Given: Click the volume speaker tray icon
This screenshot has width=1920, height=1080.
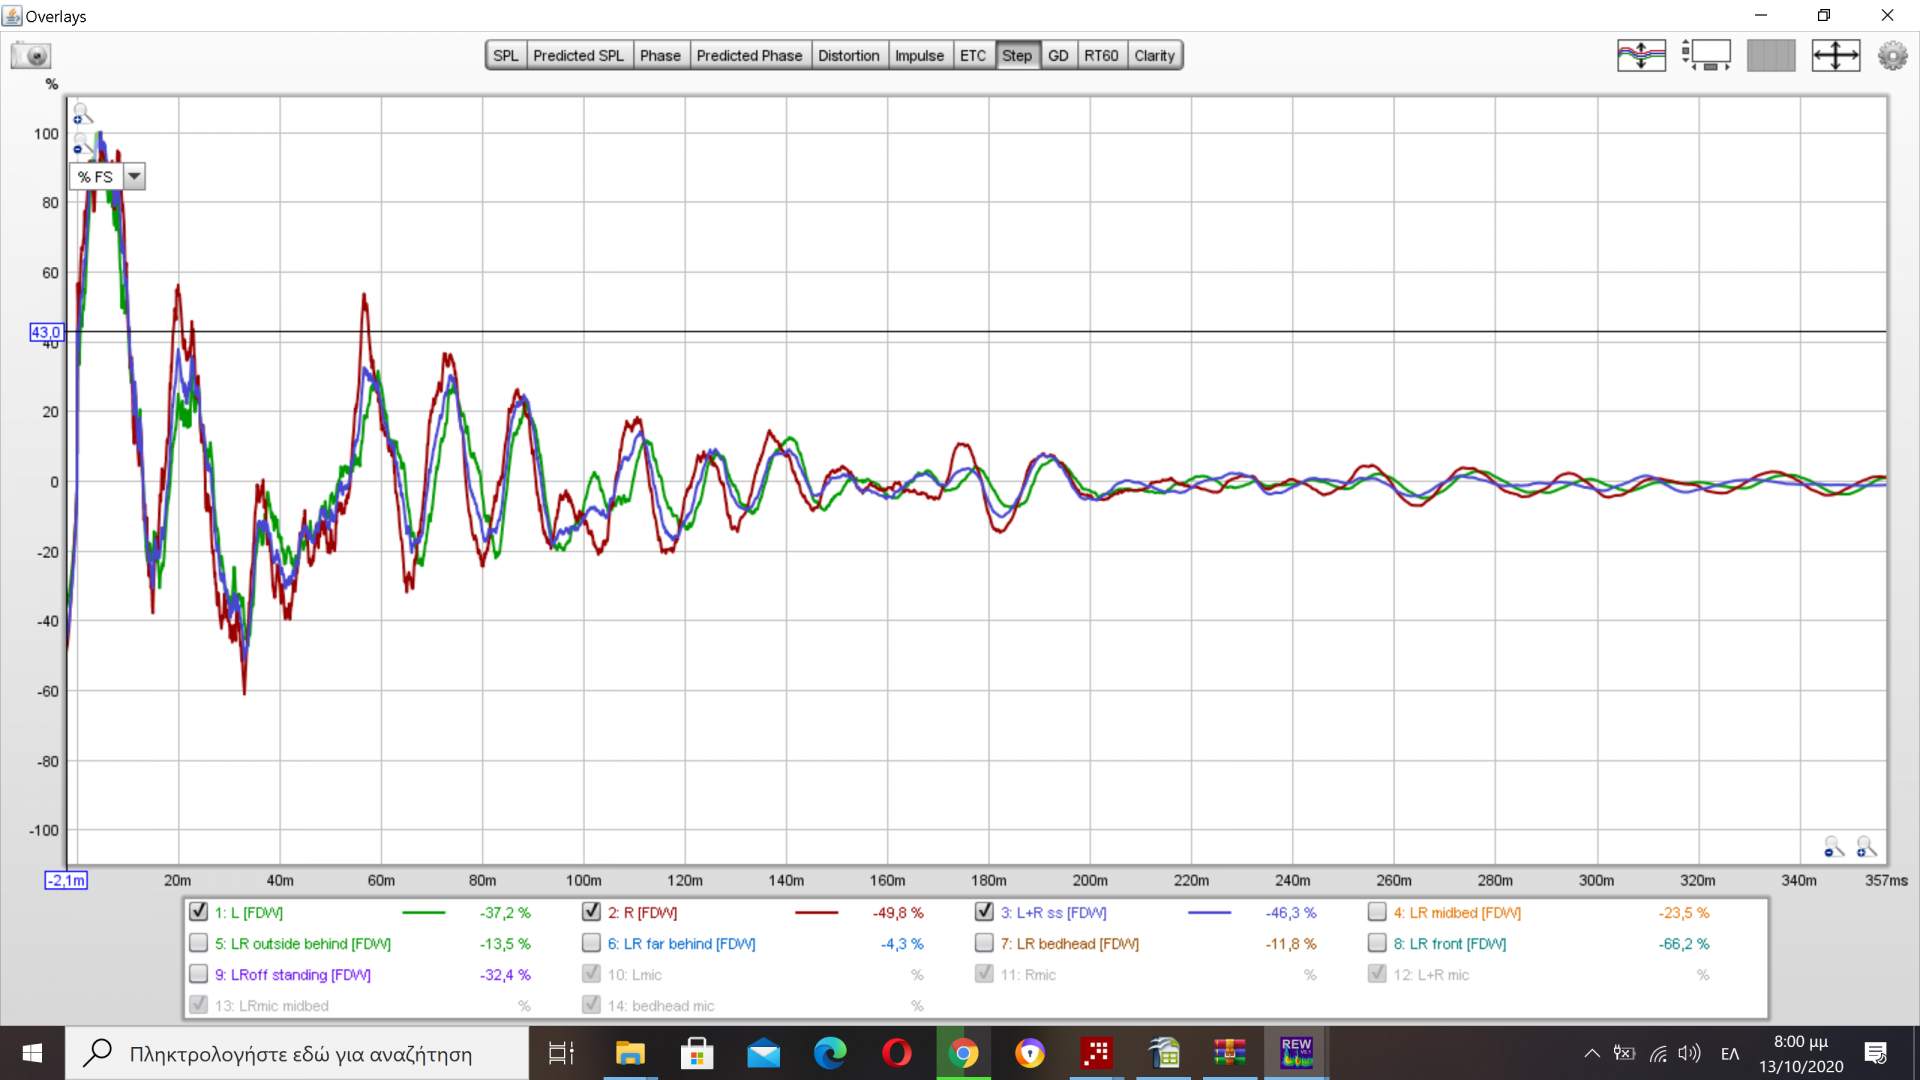Looking at the screenshot, I should point(1690,1053).
